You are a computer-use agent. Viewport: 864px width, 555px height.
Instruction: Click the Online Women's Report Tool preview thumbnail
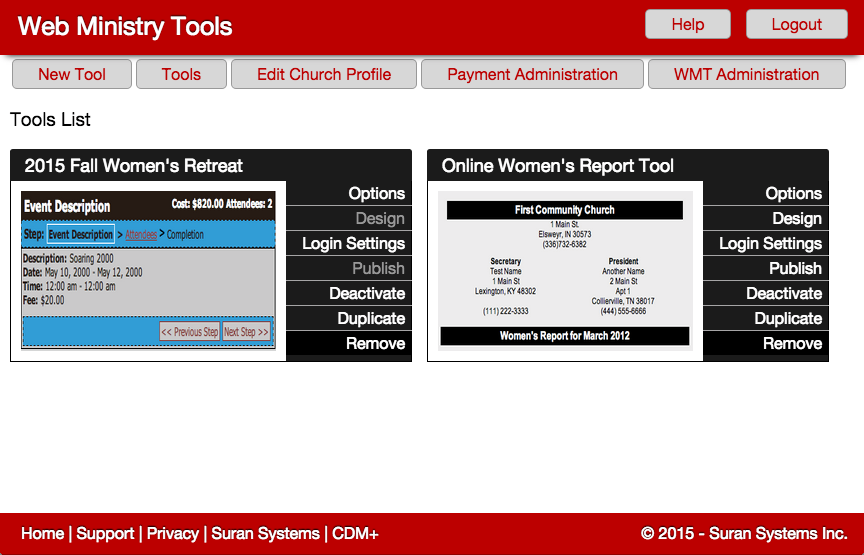coord(565,270)
